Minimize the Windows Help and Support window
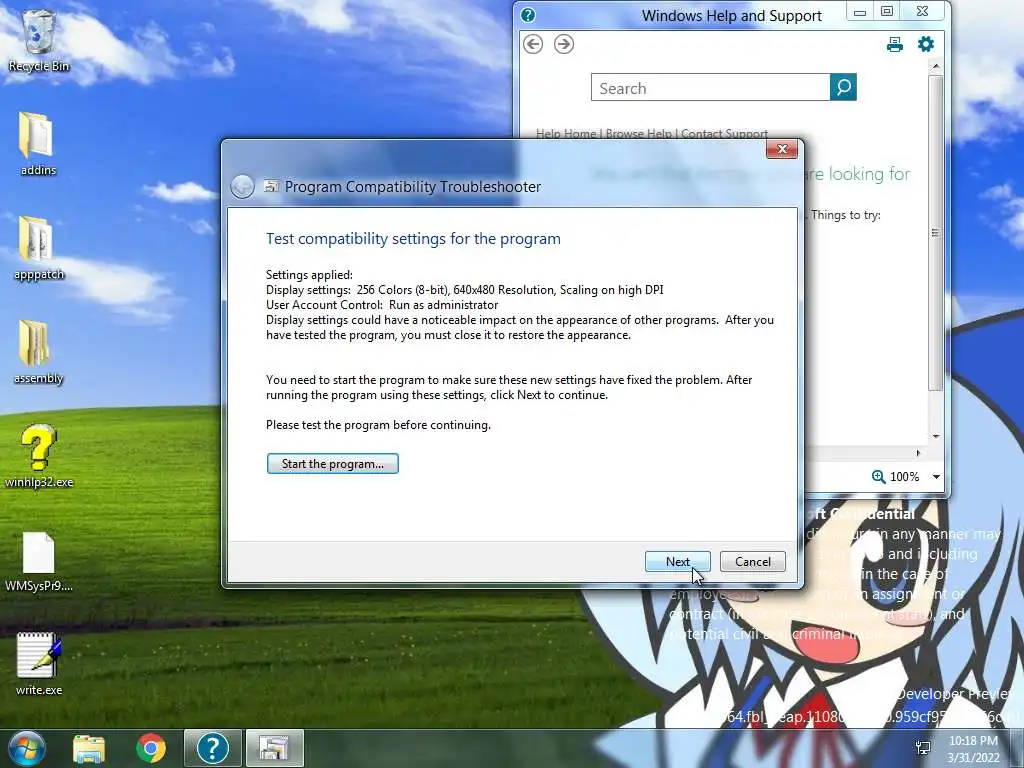 (x=860, y=12)
